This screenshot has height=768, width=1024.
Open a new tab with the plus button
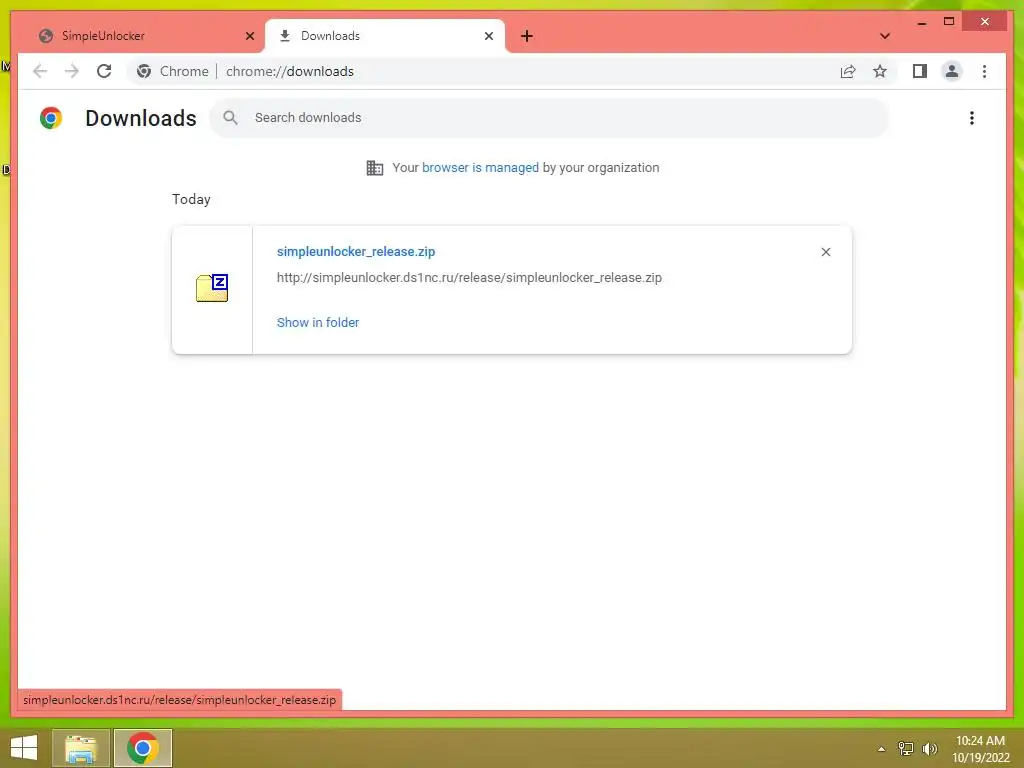tap(527, 36)
